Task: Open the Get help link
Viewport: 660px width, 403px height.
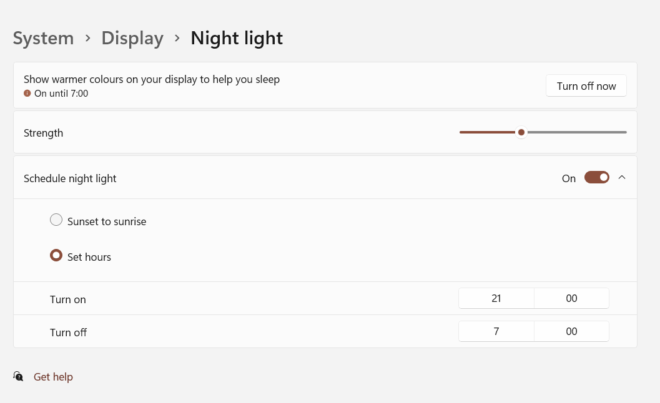Action: click(x=53, y=376)
